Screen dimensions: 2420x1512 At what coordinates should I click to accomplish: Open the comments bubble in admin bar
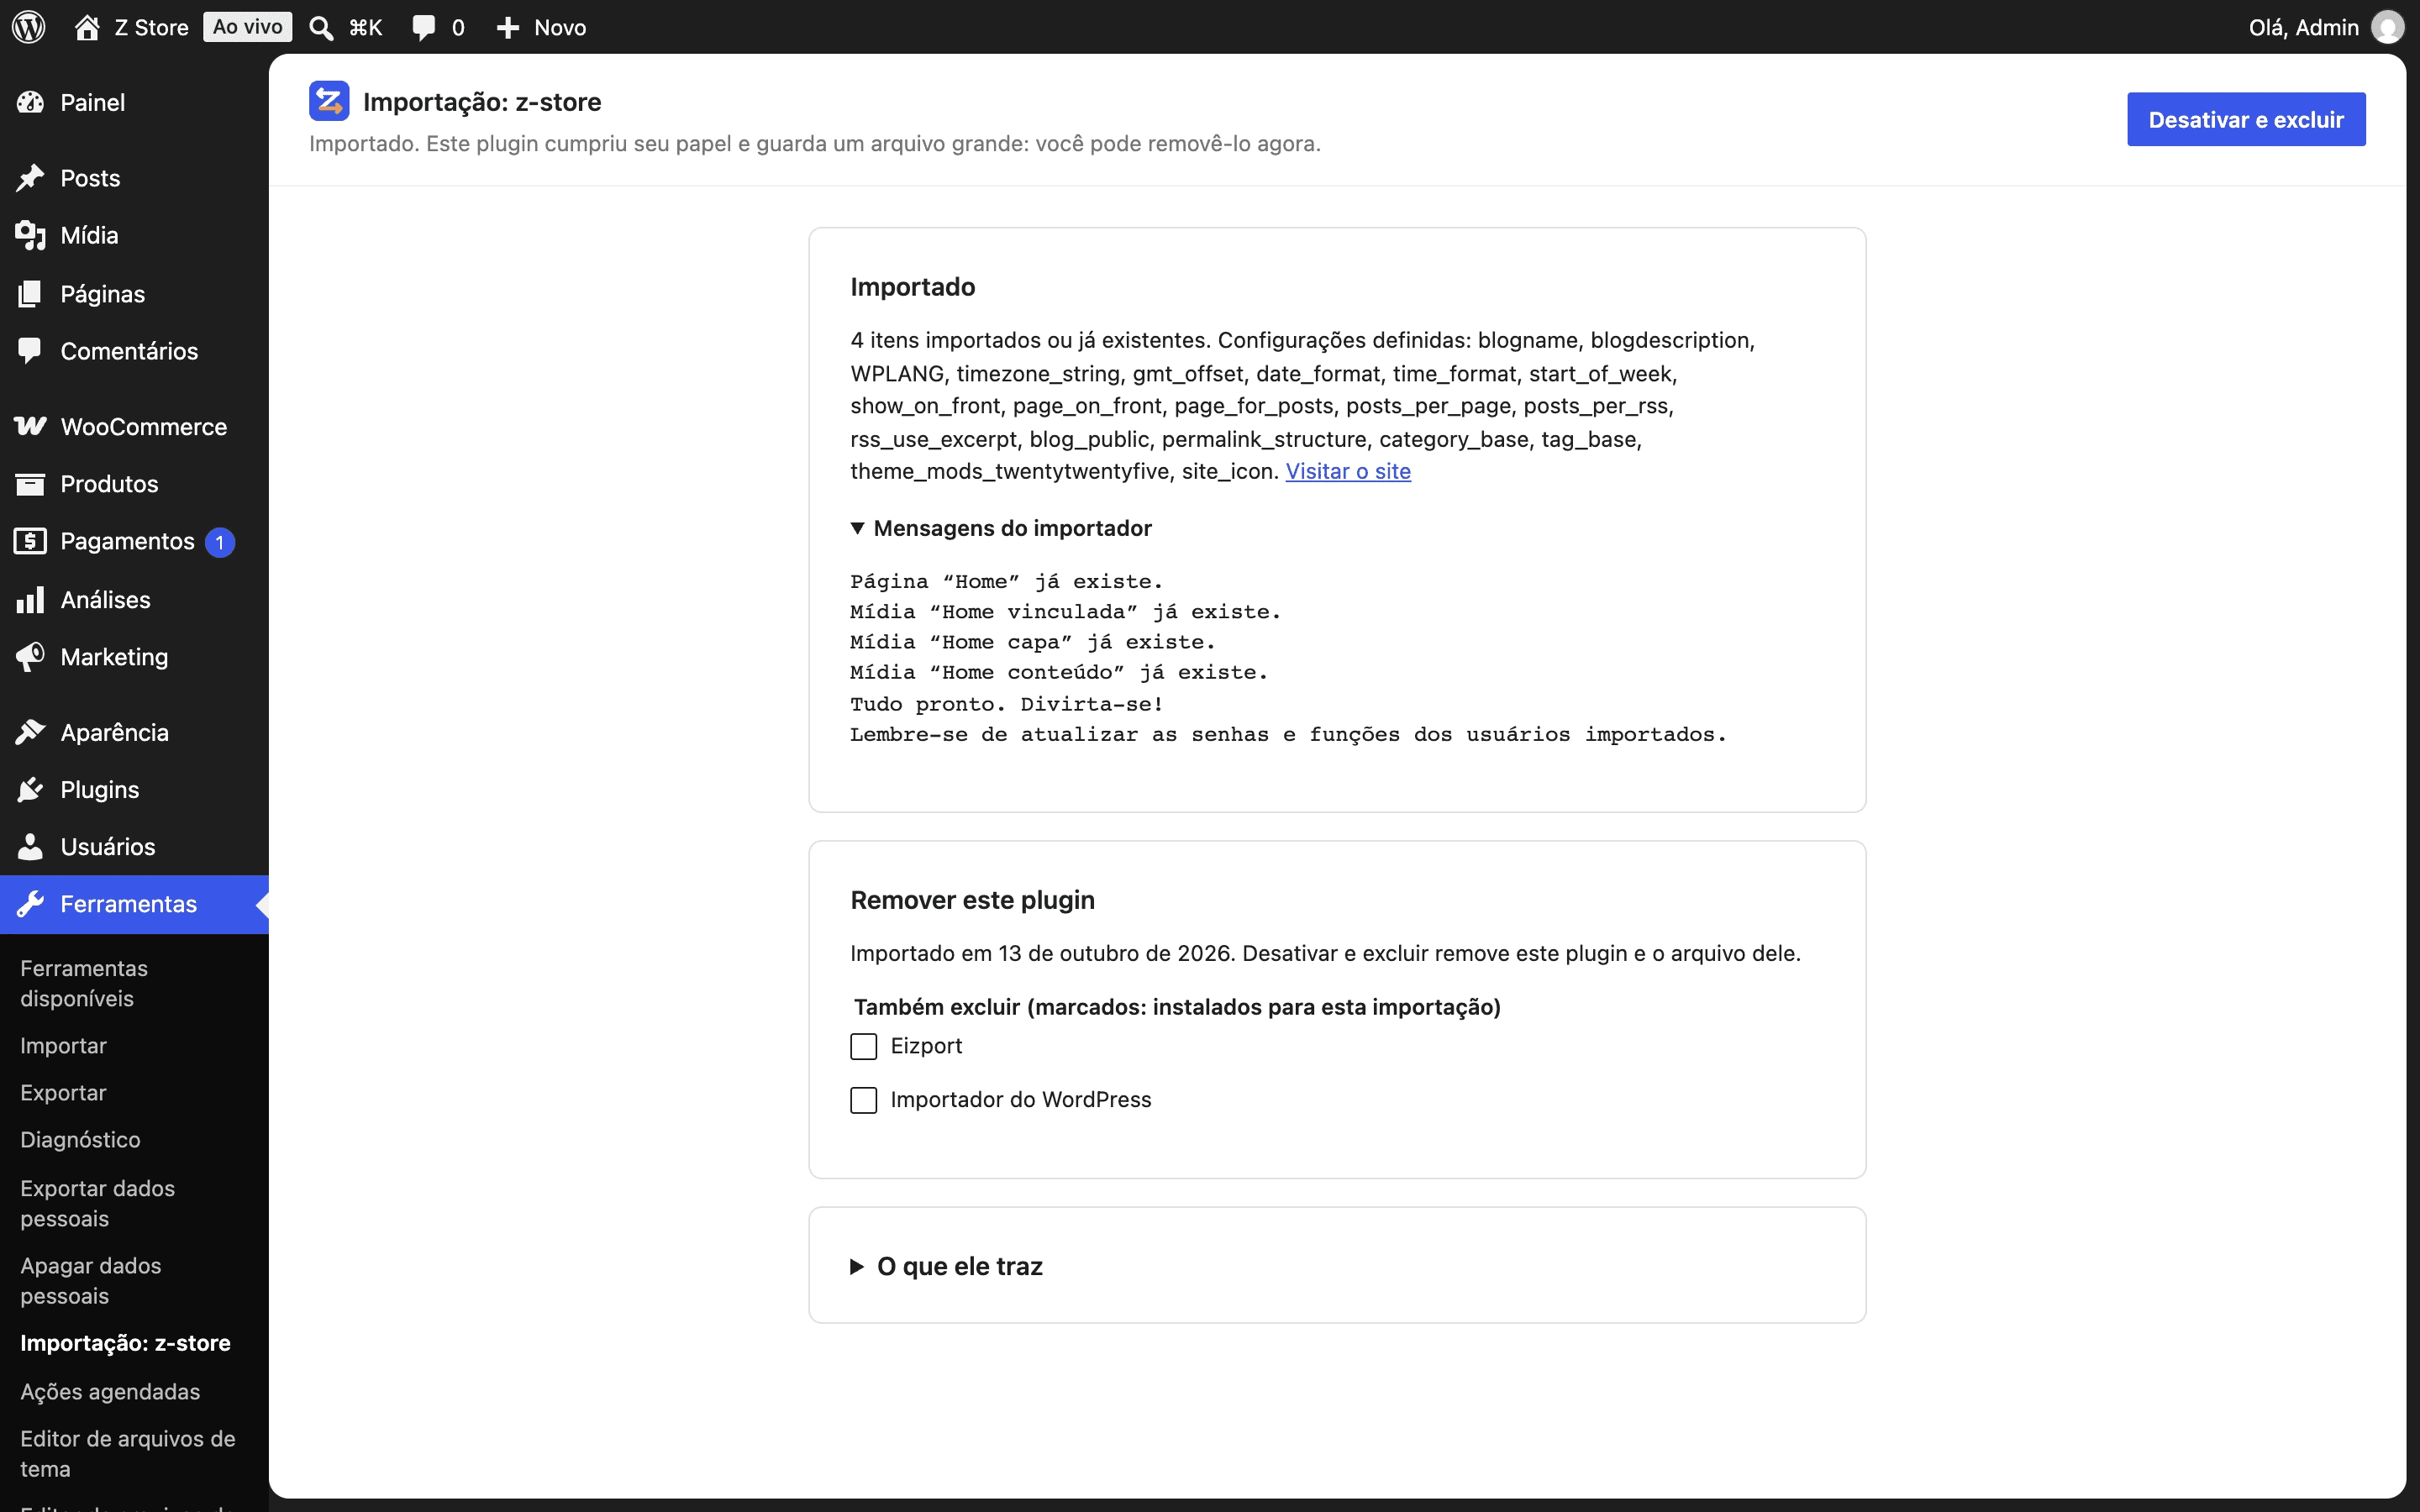(x=424, y=27)
